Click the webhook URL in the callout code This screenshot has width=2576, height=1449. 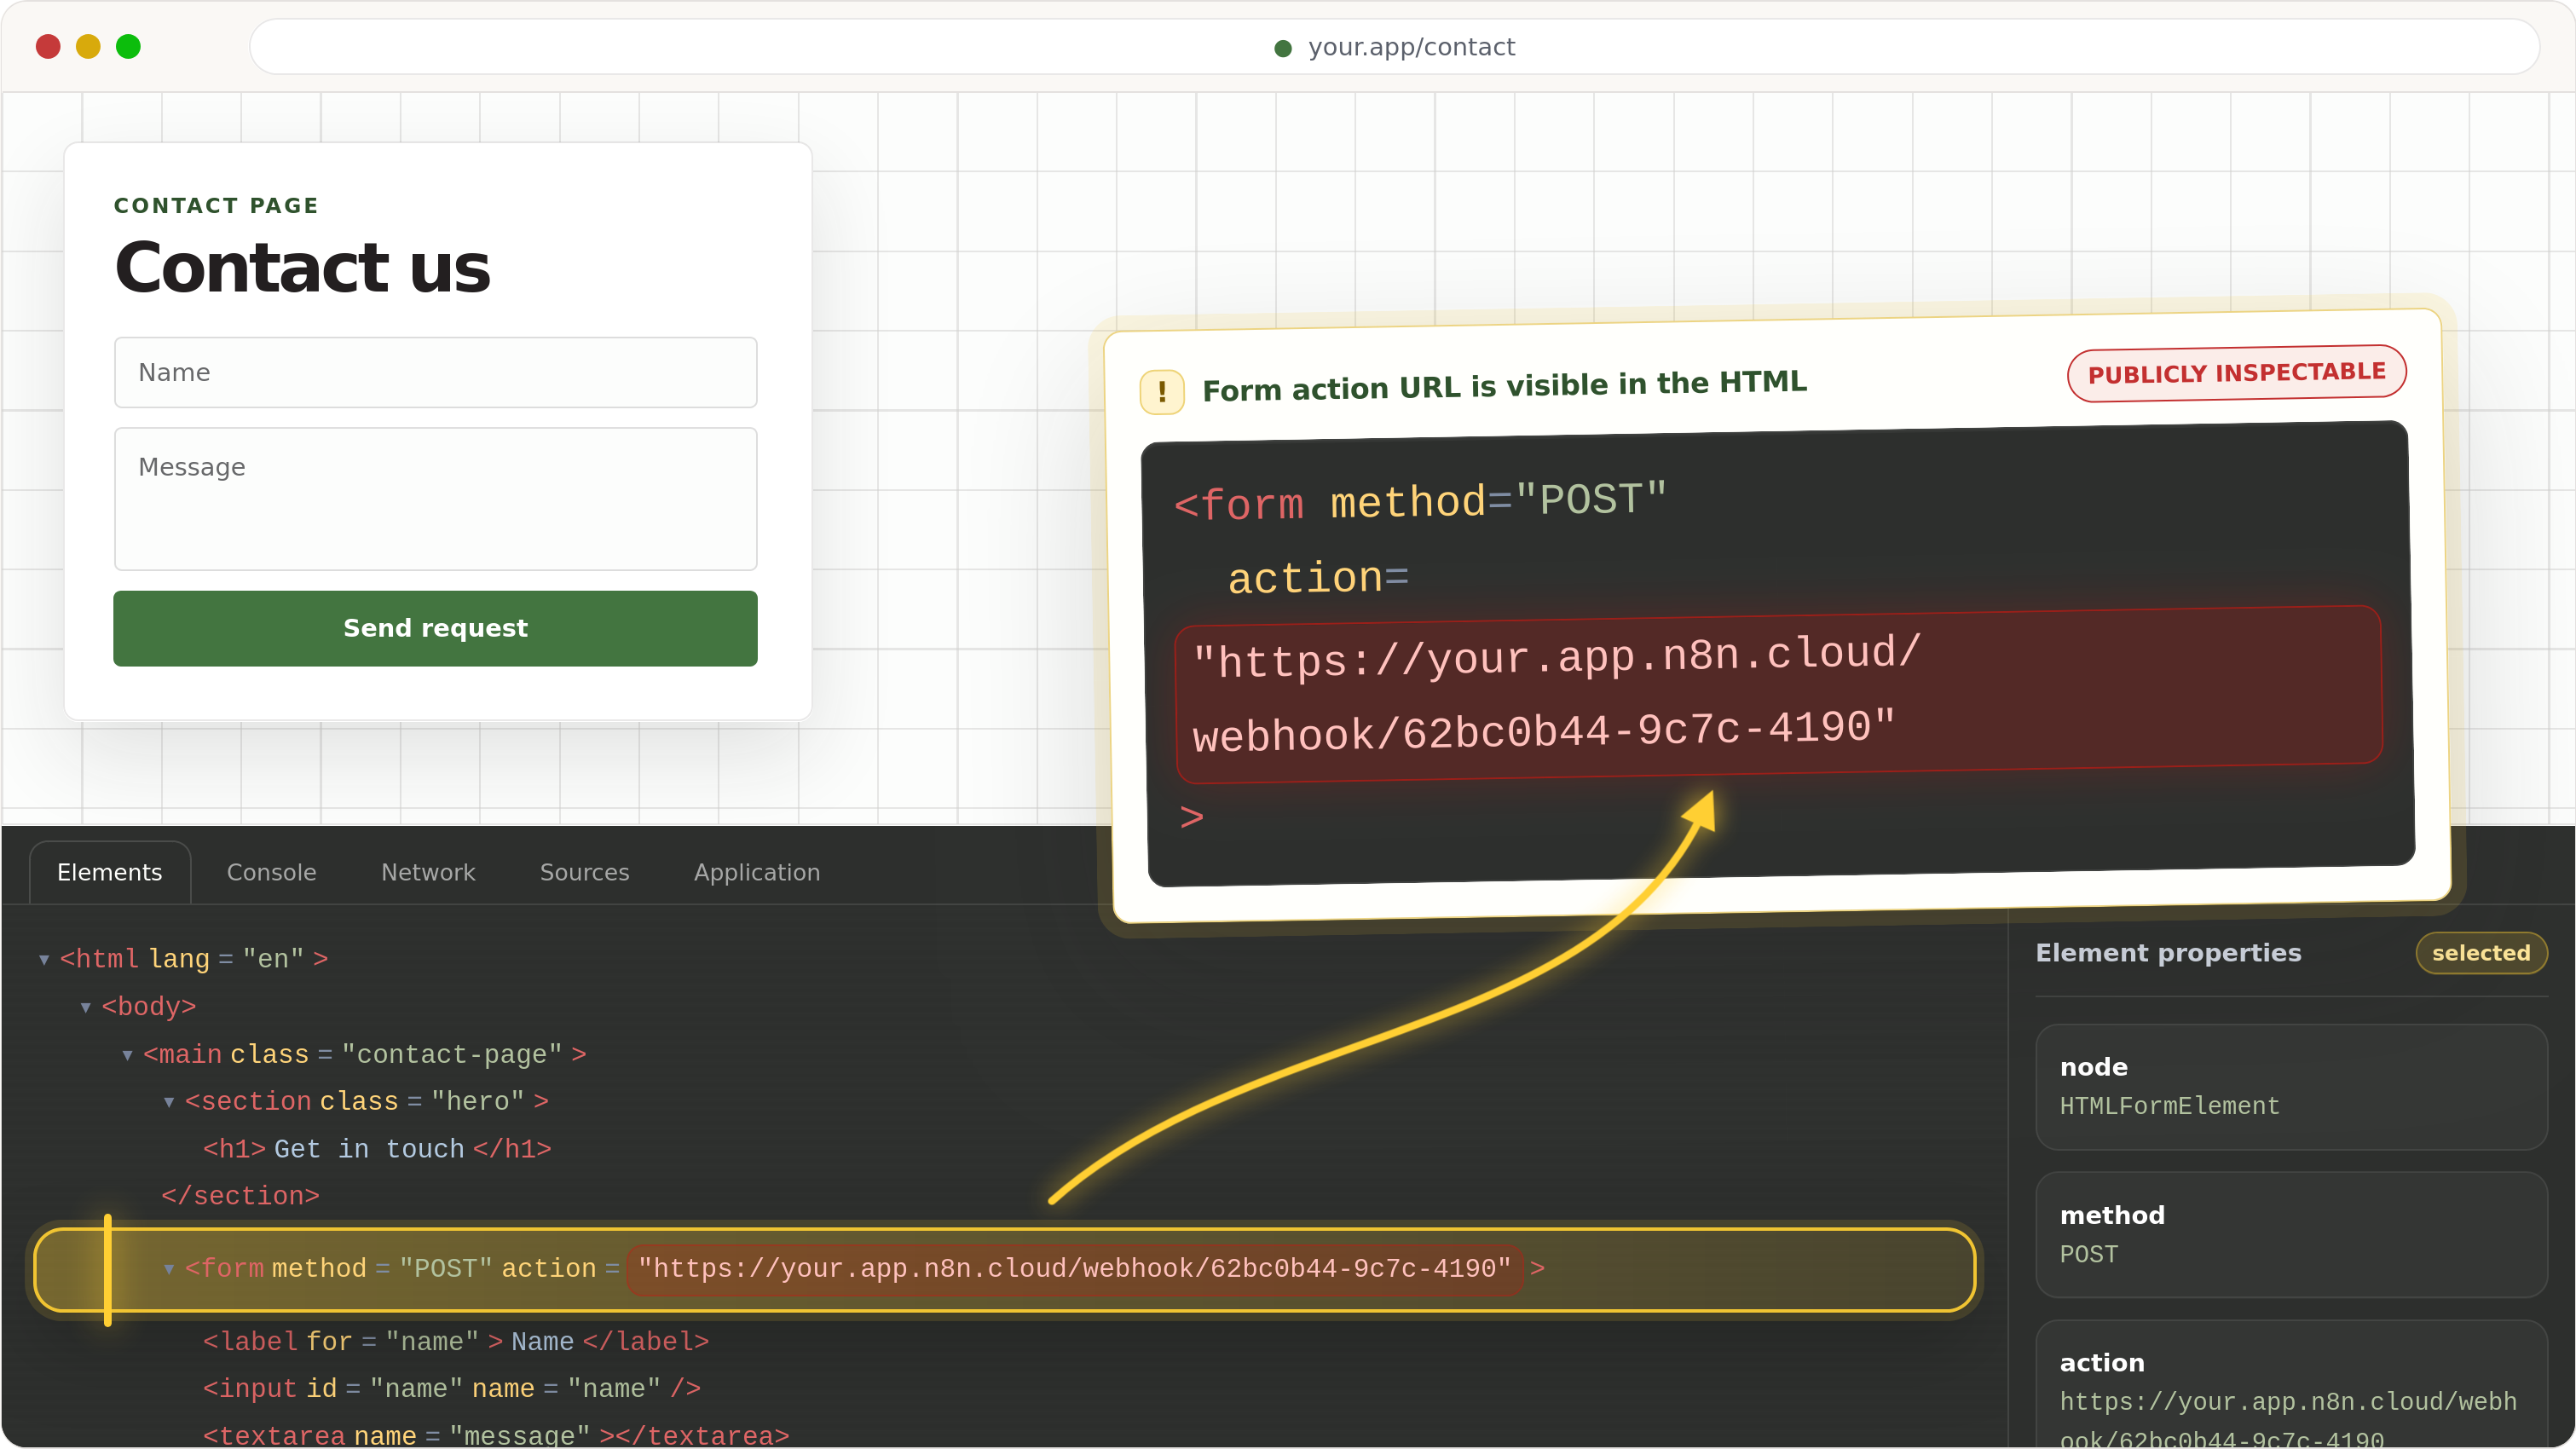[1779, 693]
